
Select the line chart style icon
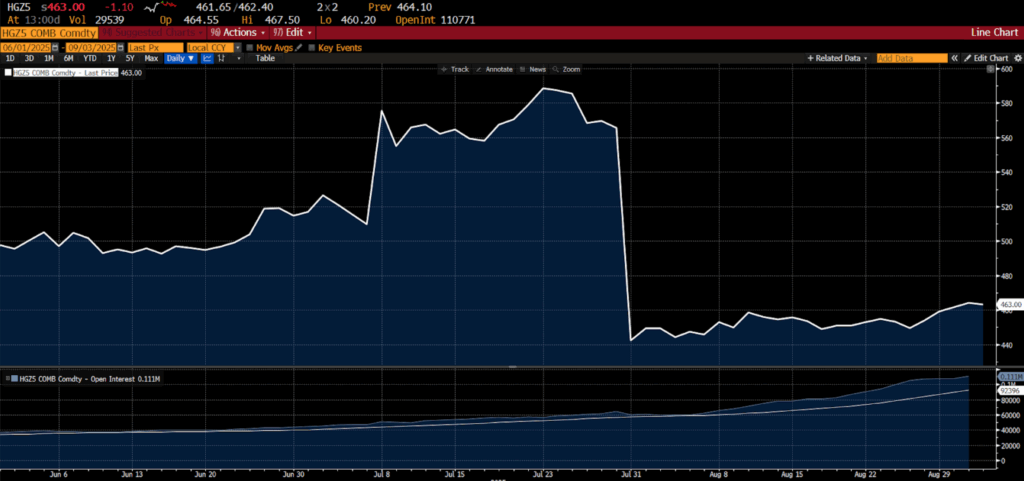208,58
